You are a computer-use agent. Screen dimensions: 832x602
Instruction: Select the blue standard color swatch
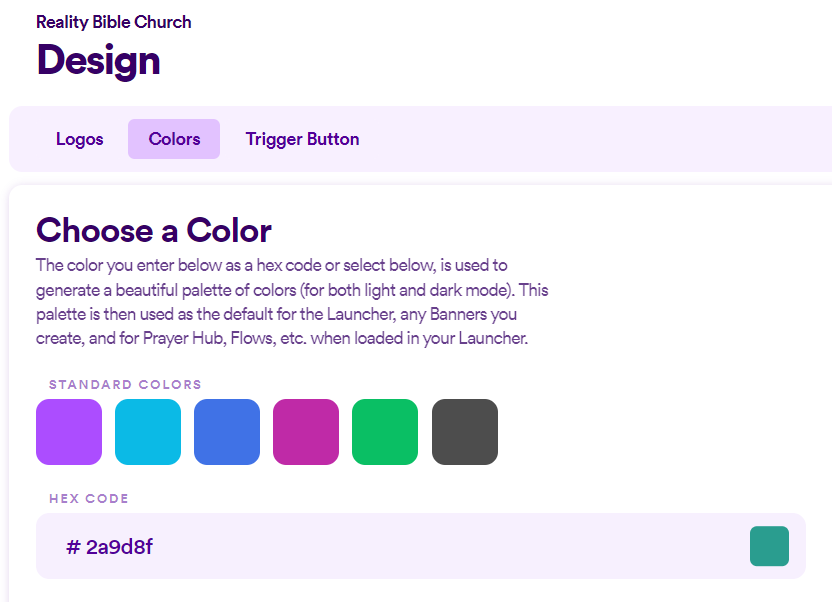point(226,432)
